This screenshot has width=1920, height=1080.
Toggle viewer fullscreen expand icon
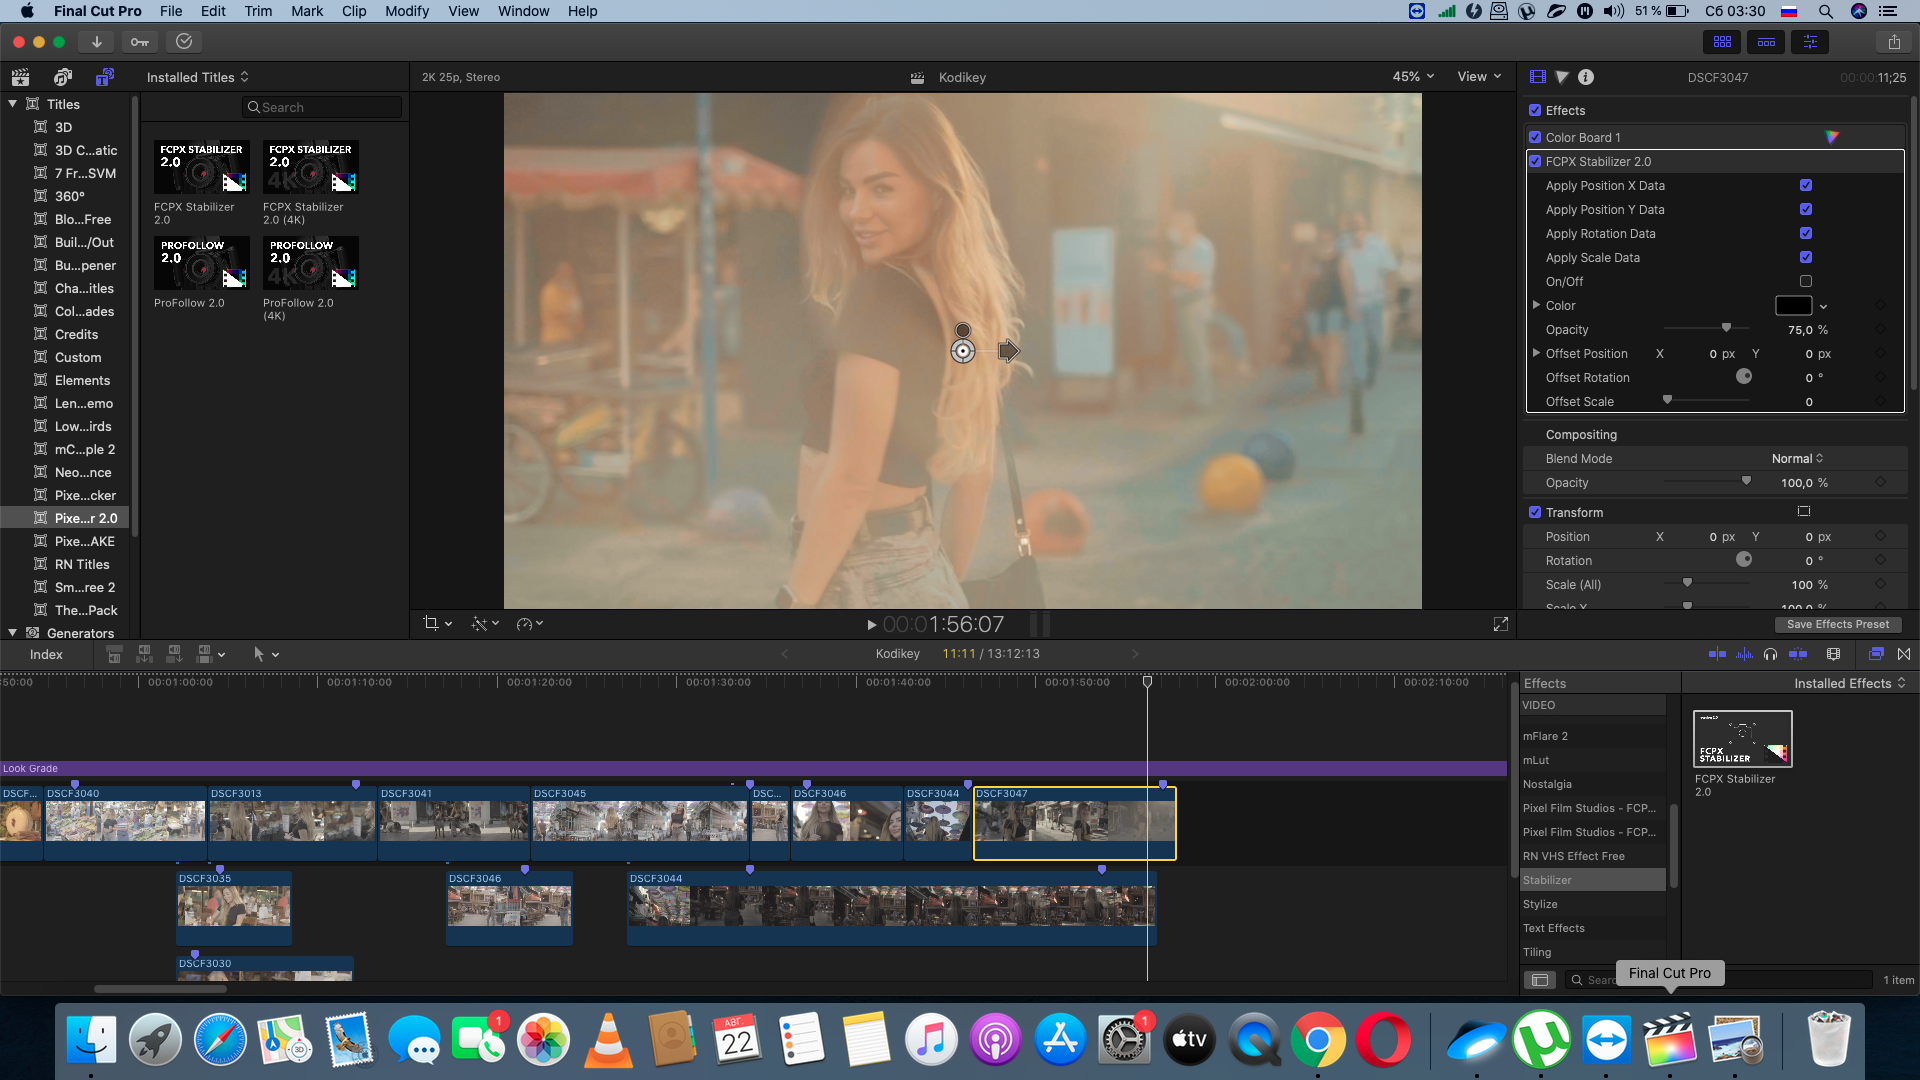click(1500, 624)
